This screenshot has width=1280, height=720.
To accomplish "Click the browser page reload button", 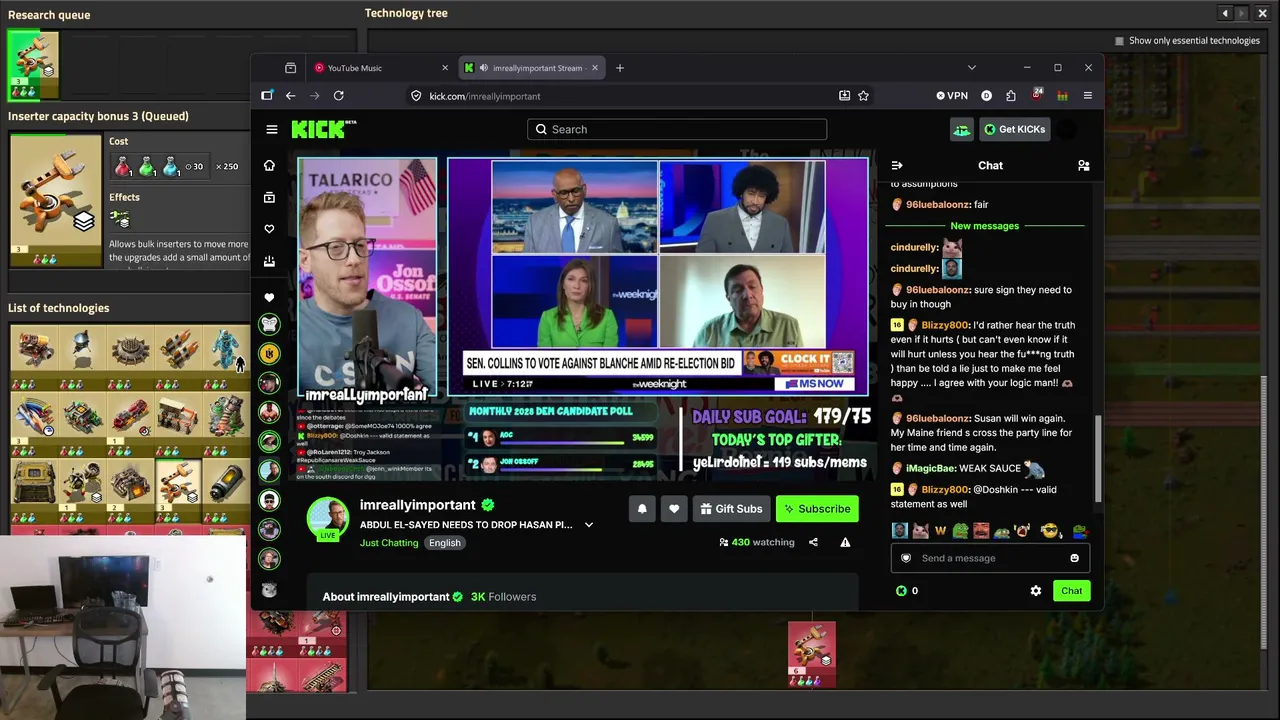I will pyautogui.click(x=338, y=96).
